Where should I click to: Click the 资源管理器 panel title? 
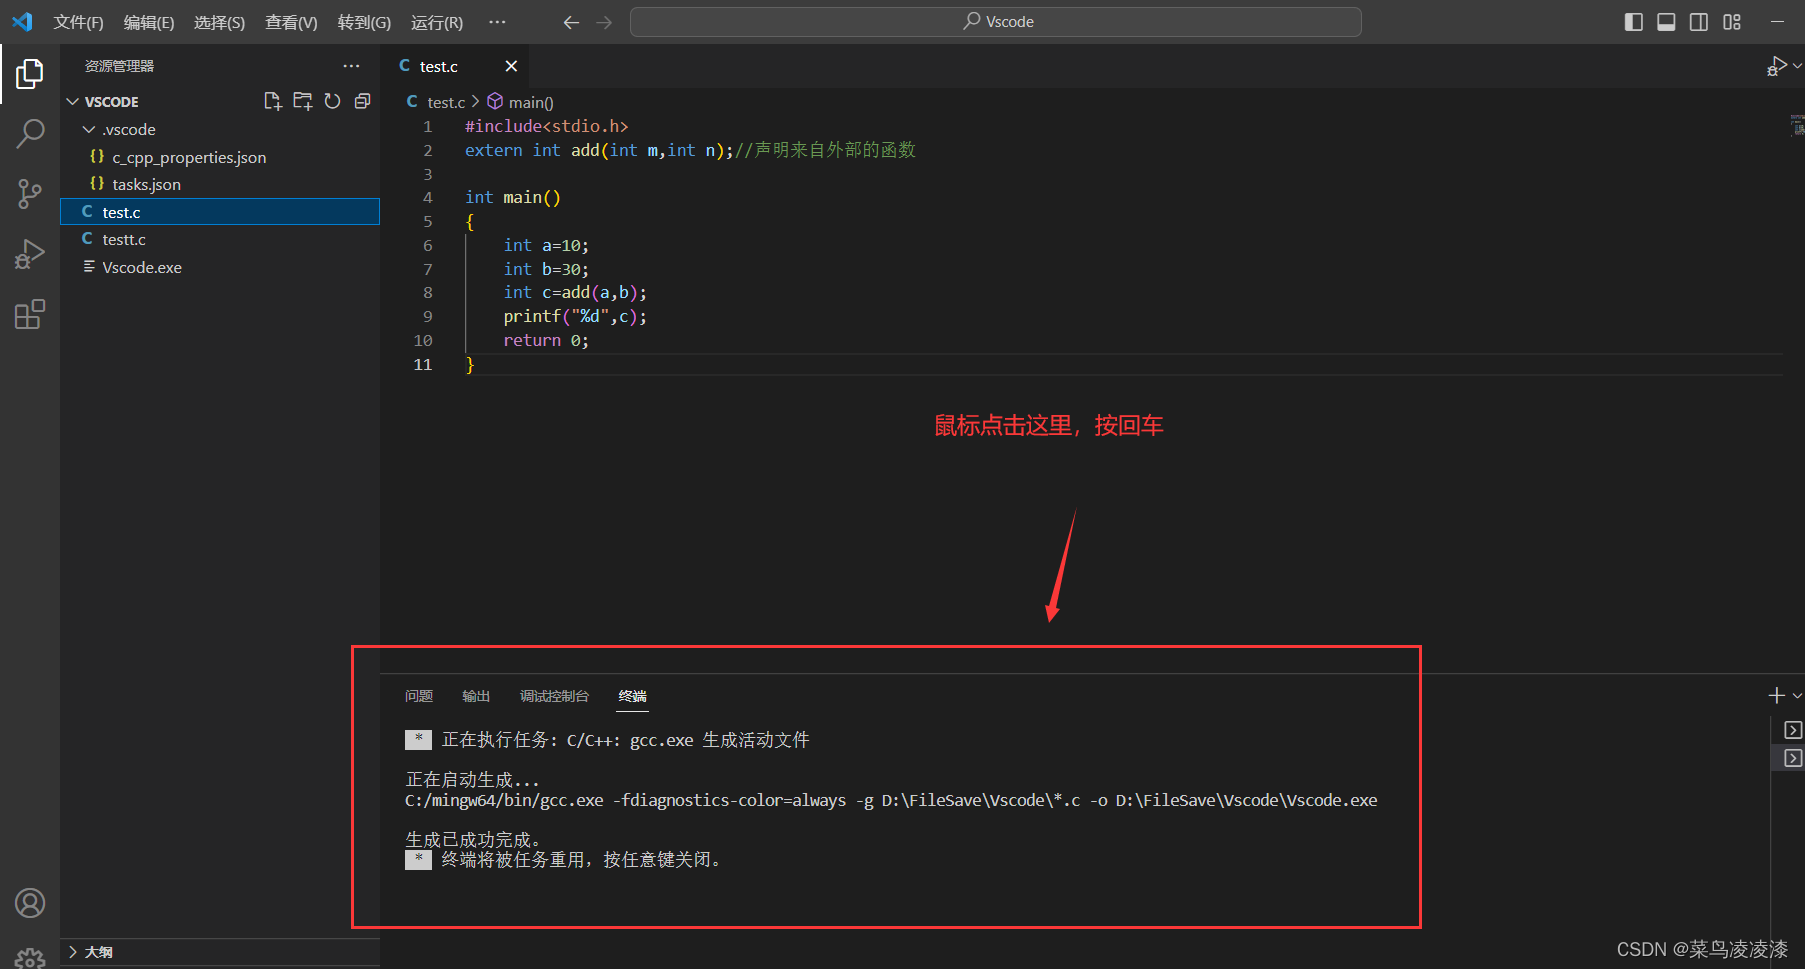coord(119,66)
